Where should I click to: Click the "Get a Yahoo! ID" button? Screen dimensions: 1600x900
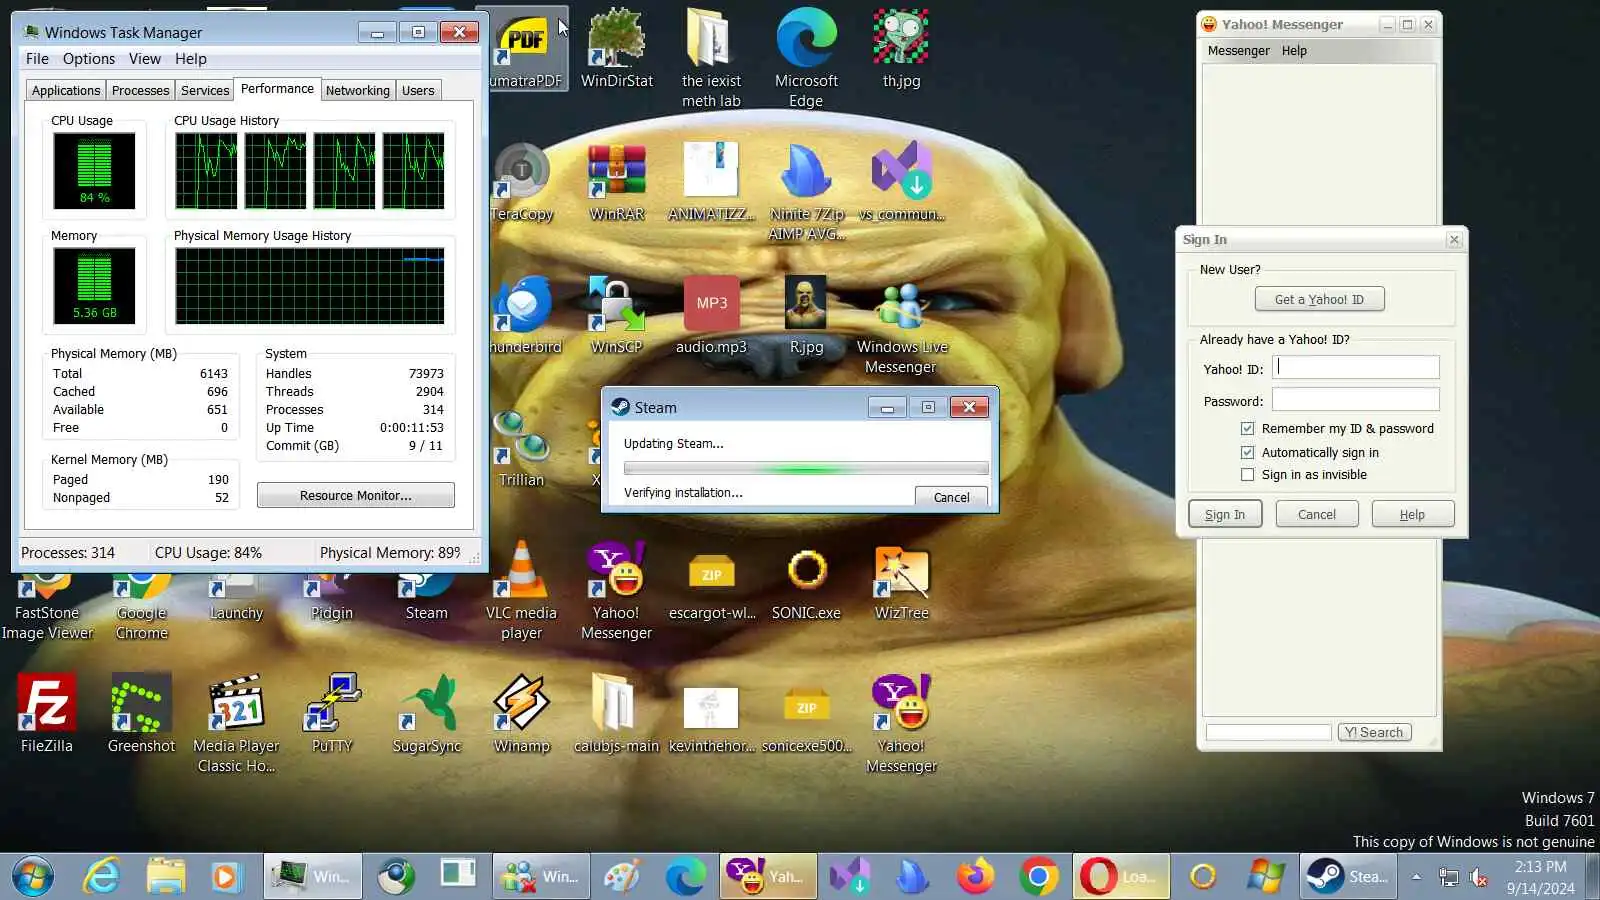(x=1319, y=299)
